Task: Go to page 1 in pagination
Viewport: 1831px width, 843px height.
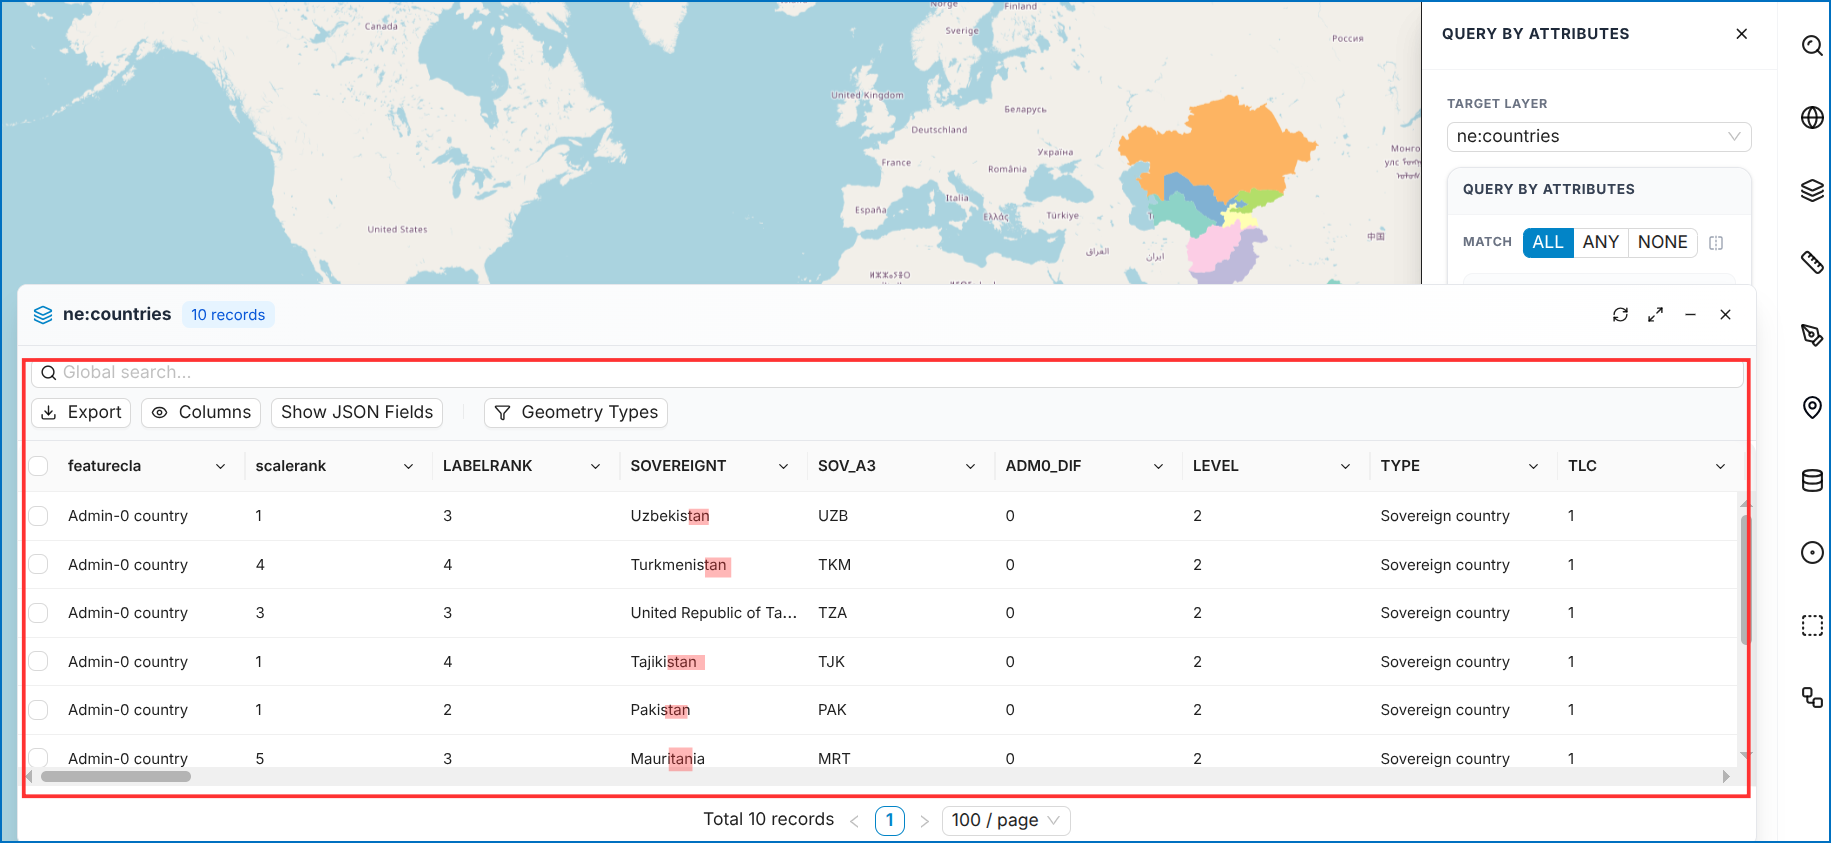Action: pyautogui.click(x=890, y=821)
